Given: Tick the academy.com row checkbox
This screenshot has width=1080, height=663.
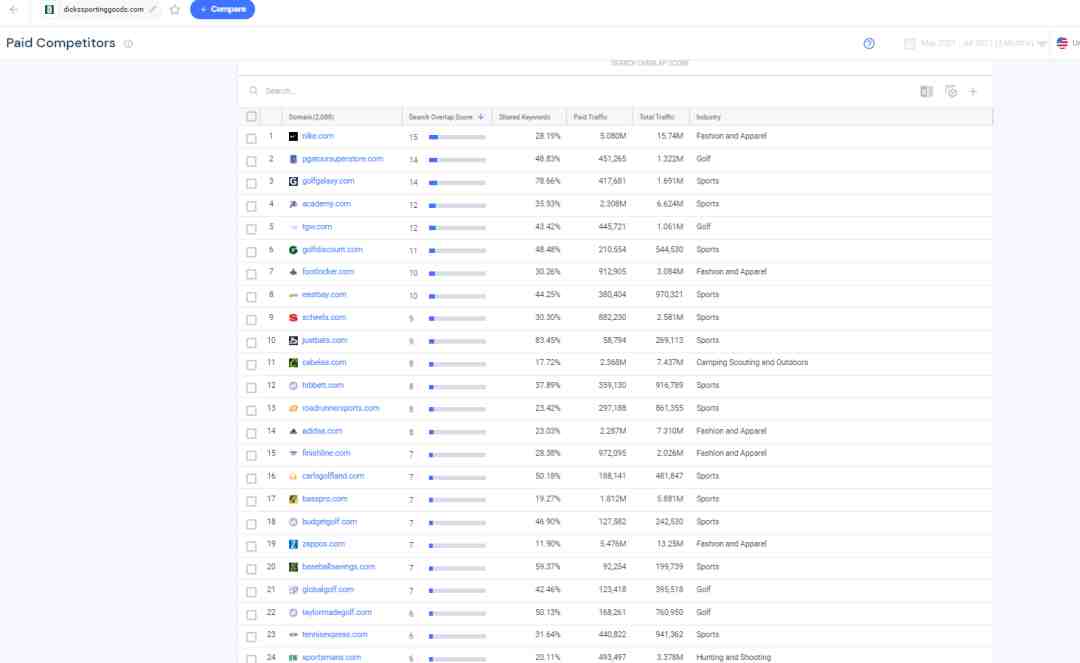Looking at the screenshot, I should [x=251, y=206].
